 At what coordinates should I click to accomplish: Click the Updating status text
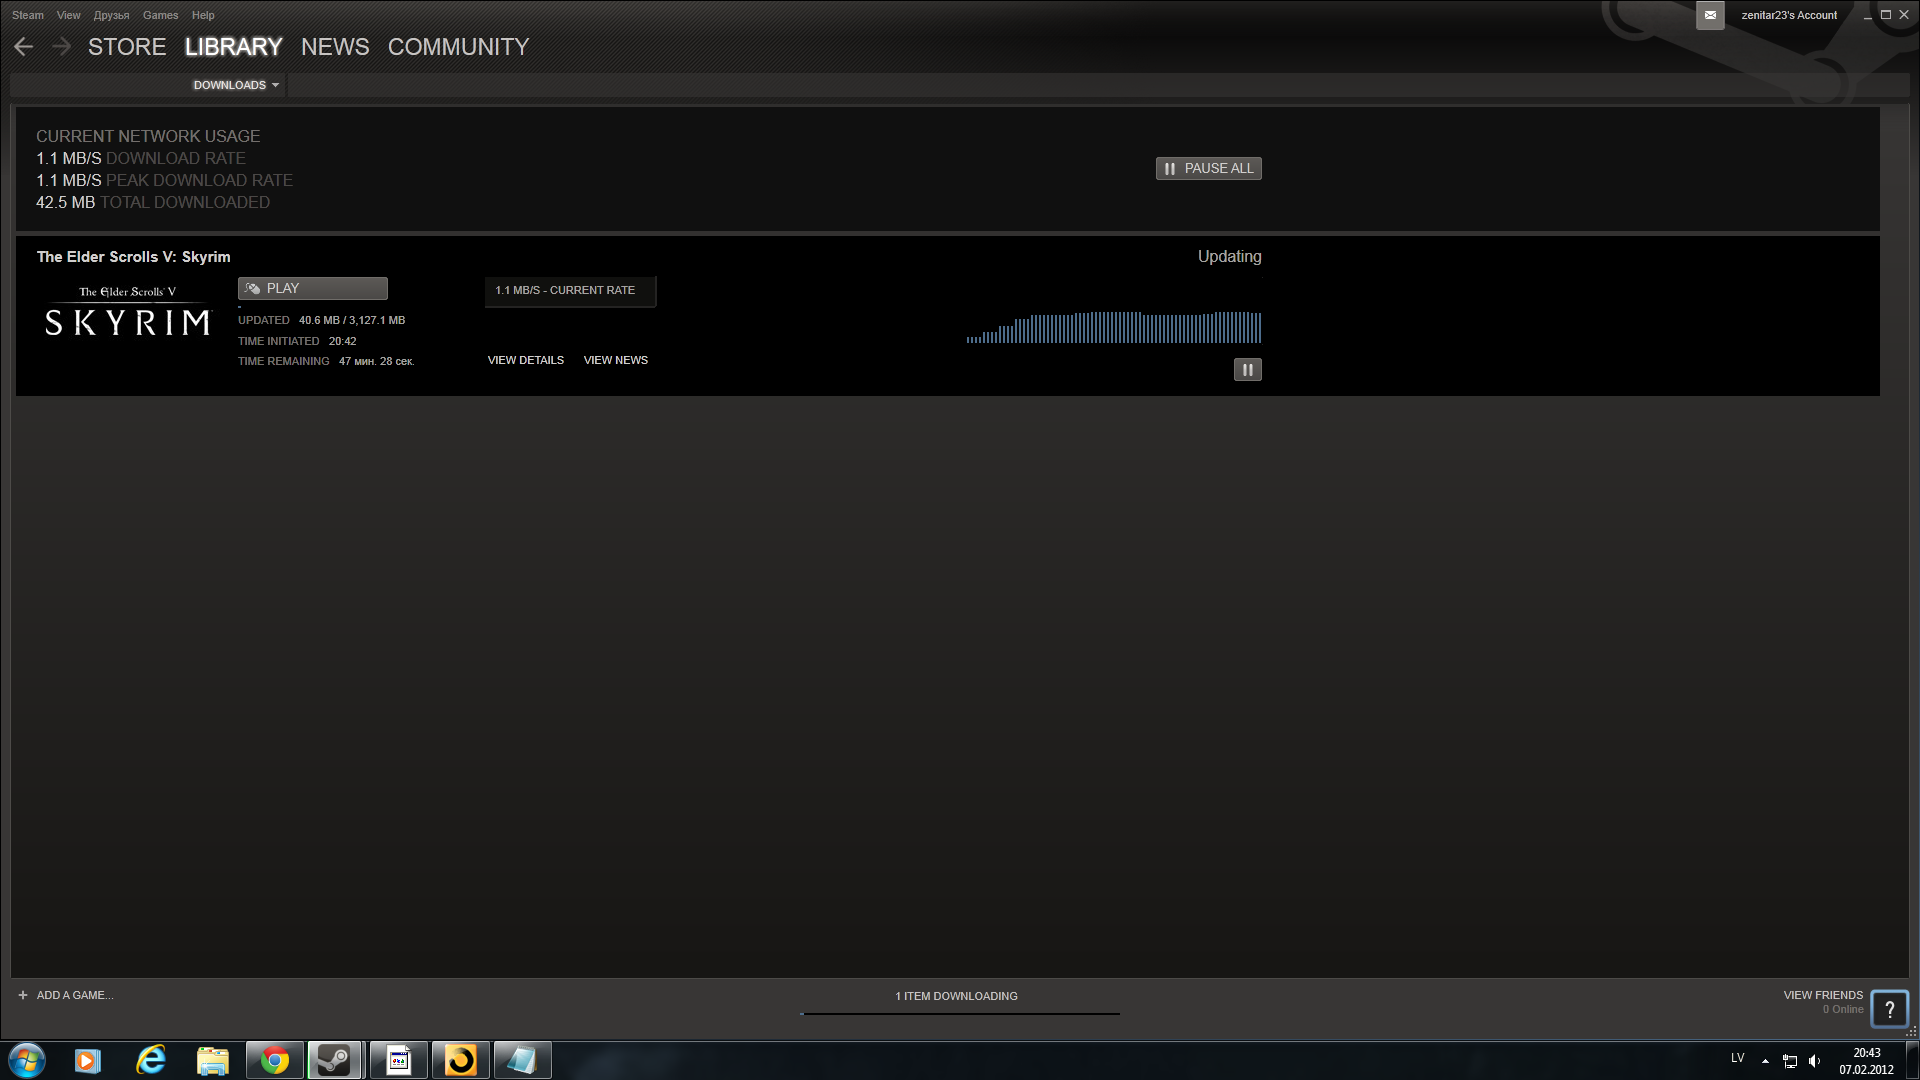click(x=1230, y=257)
